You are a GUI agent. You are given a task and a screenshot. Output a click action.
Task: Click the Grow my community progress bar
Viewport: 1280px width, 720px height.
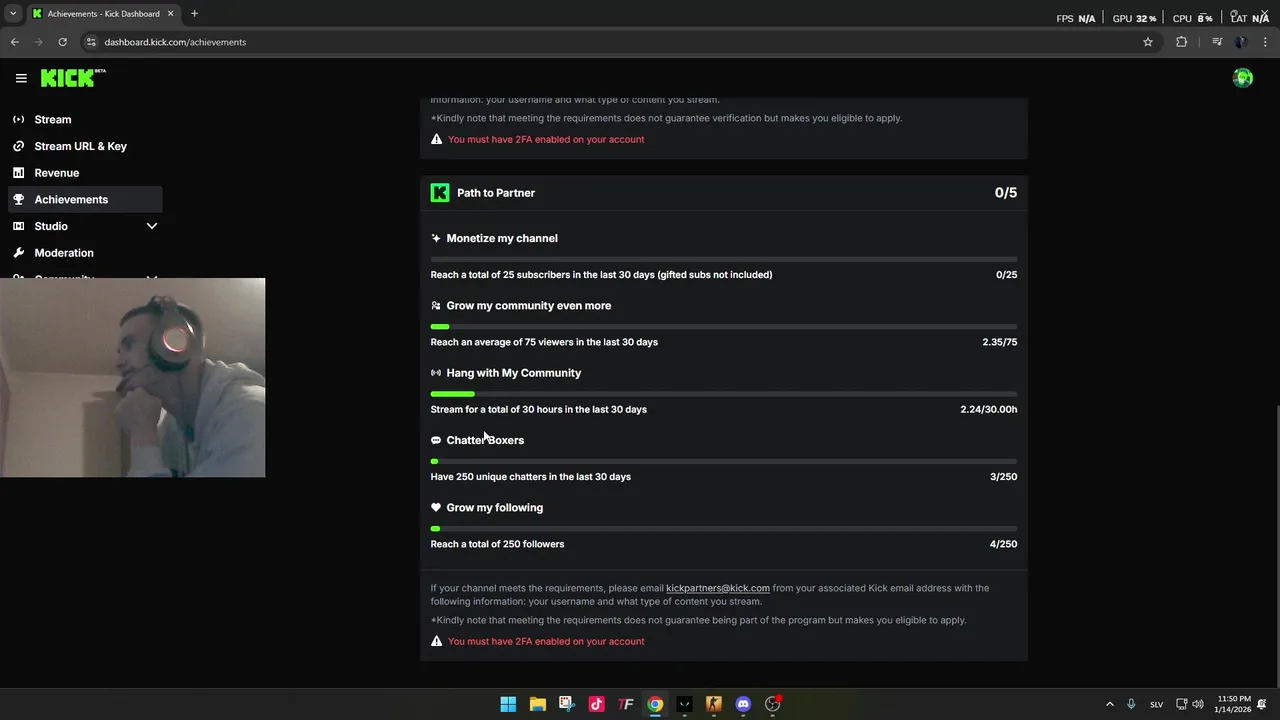724,326
